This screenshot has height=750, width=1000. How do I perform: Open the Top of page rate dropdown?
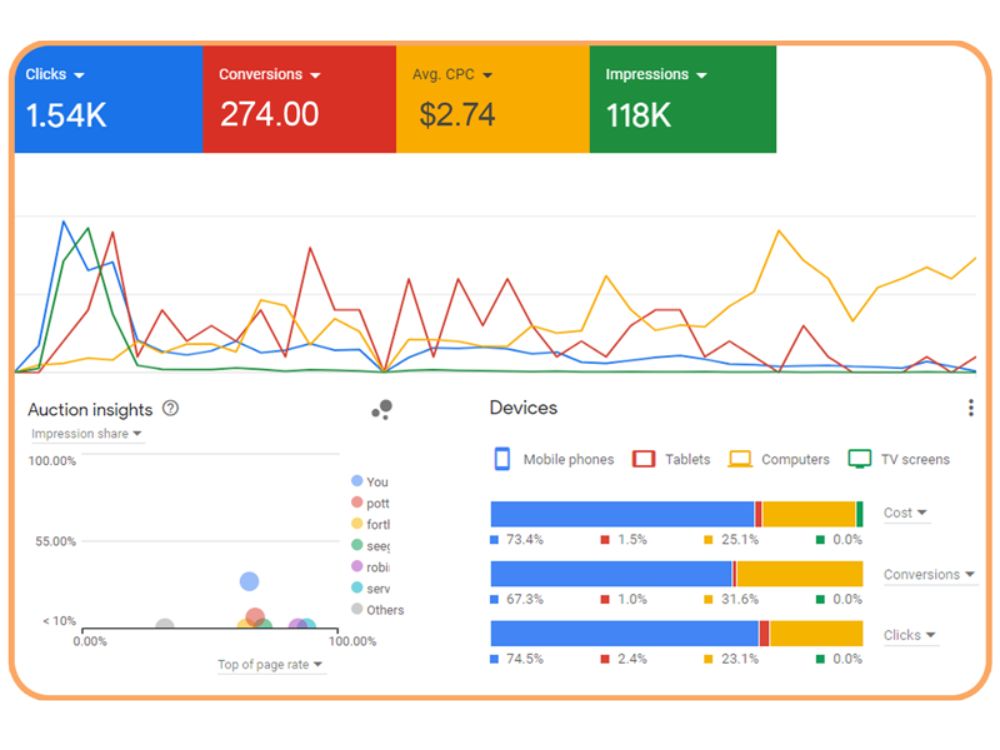(x=270, y=665)
